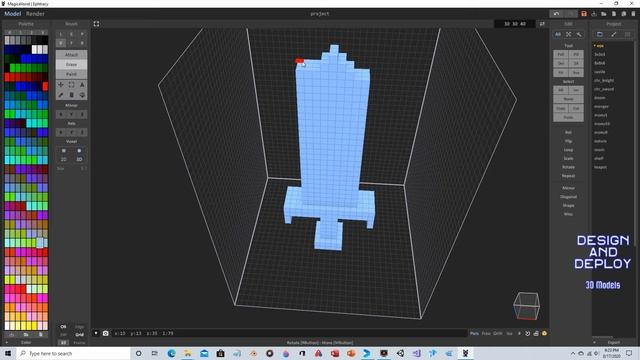Click the Erase brush button
The height and width of the screenshot is (360, 640).
[x=71, y=64]
